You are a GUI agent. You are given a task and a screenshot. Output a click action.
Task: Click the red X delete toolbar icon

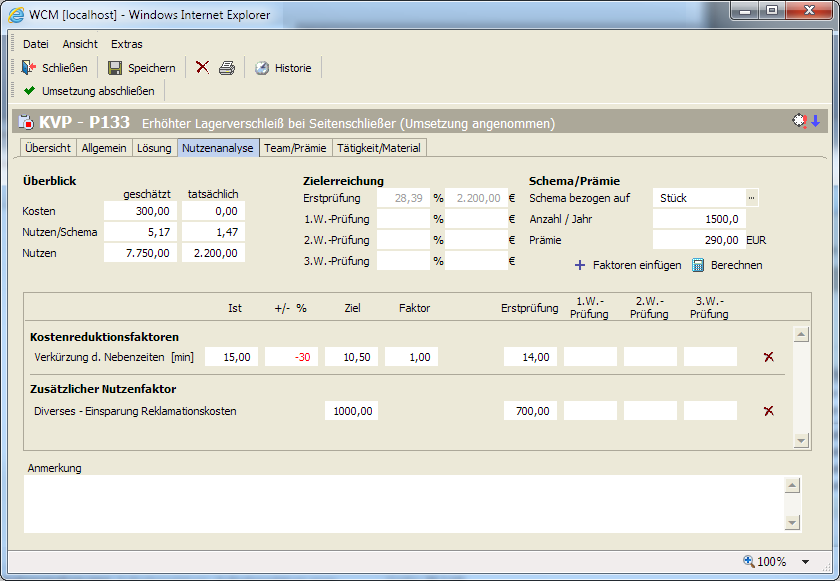click(x=202, y=67)
